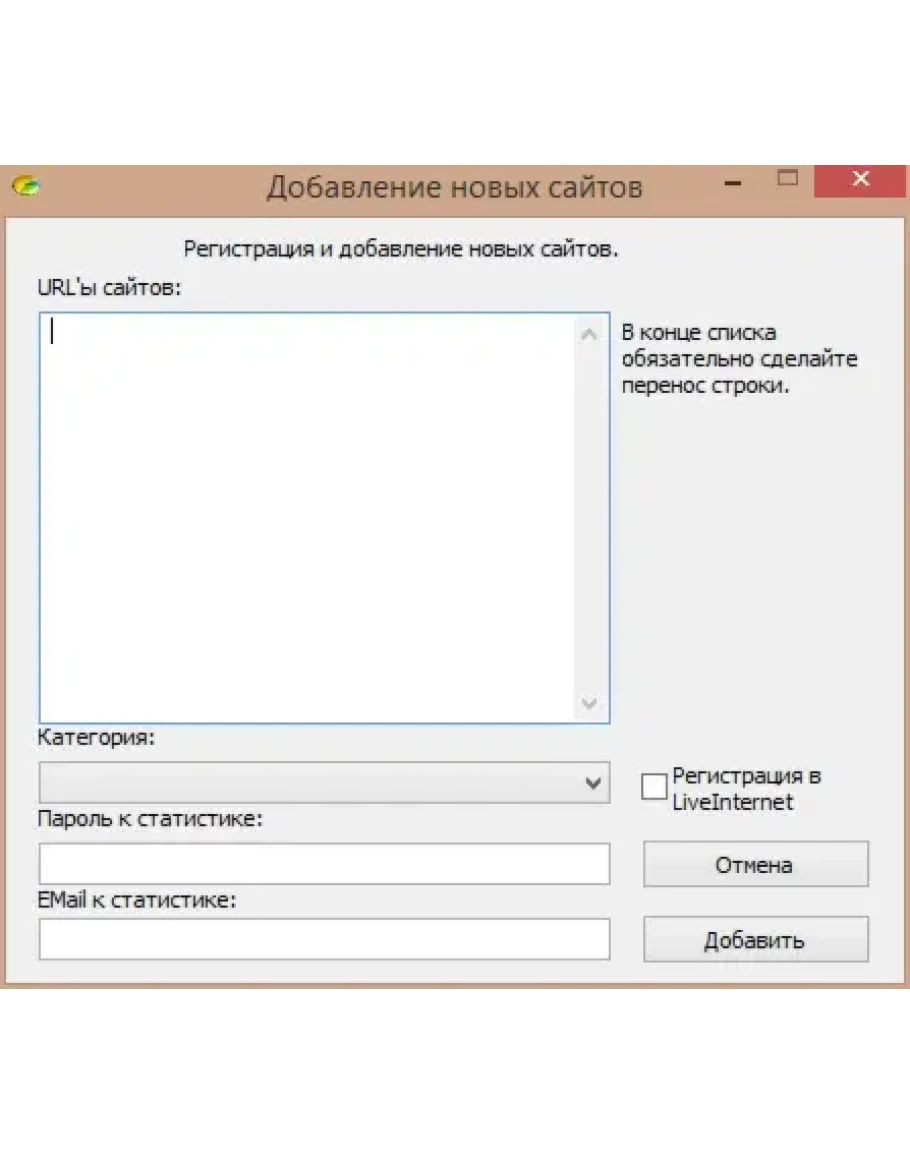Click the application icon in title bar
Screen dimensions: 910x1155
(25, 186)
